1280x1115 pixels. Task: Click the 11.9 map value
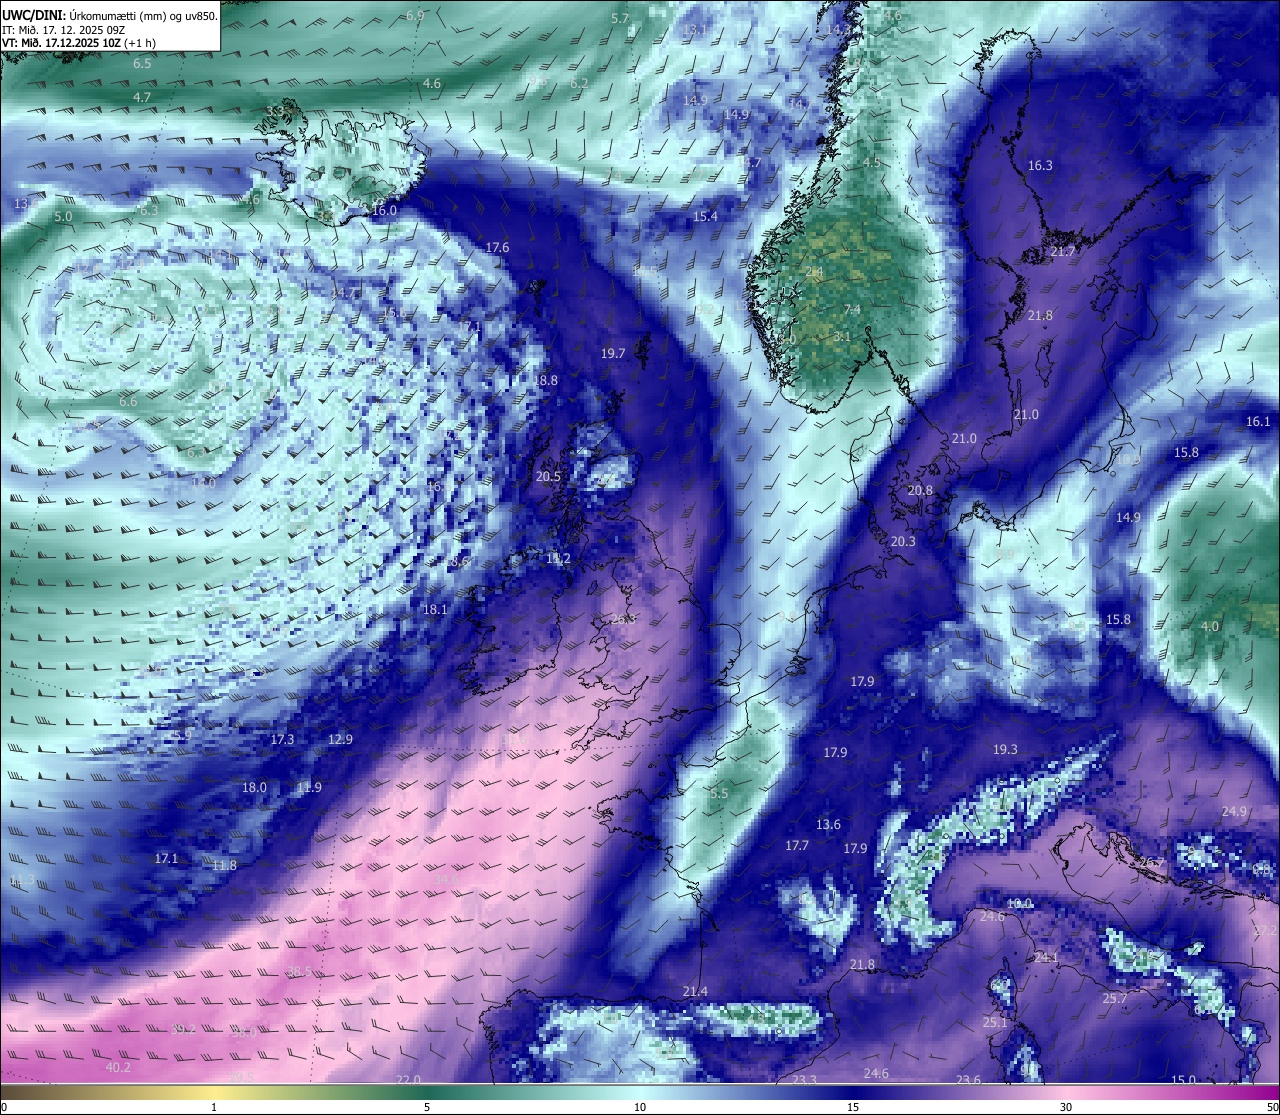tap(309, 787)
